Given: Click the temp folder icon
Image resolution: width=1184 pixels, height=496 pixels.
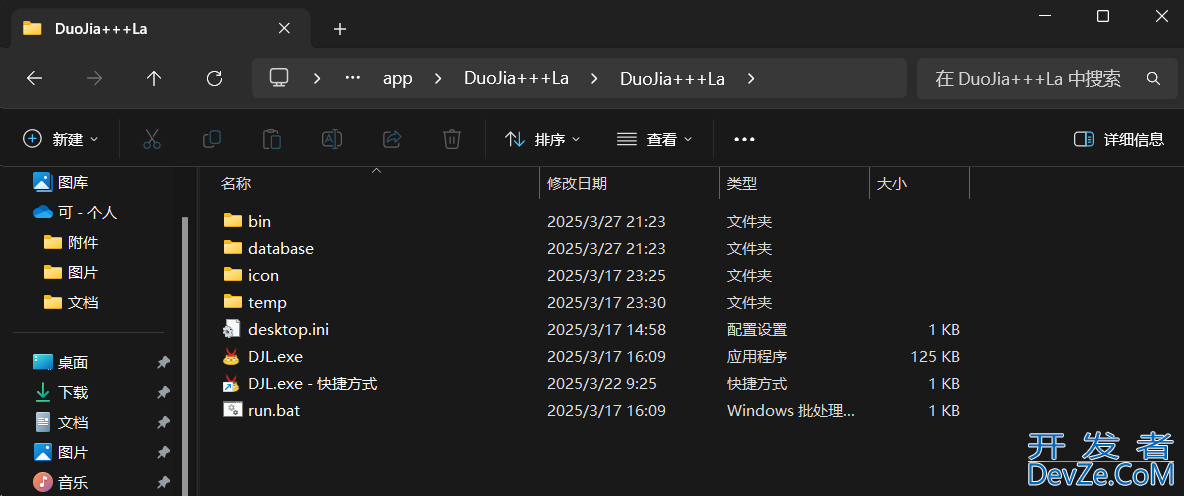Looking at the screenshot, I should coord(233,302).
